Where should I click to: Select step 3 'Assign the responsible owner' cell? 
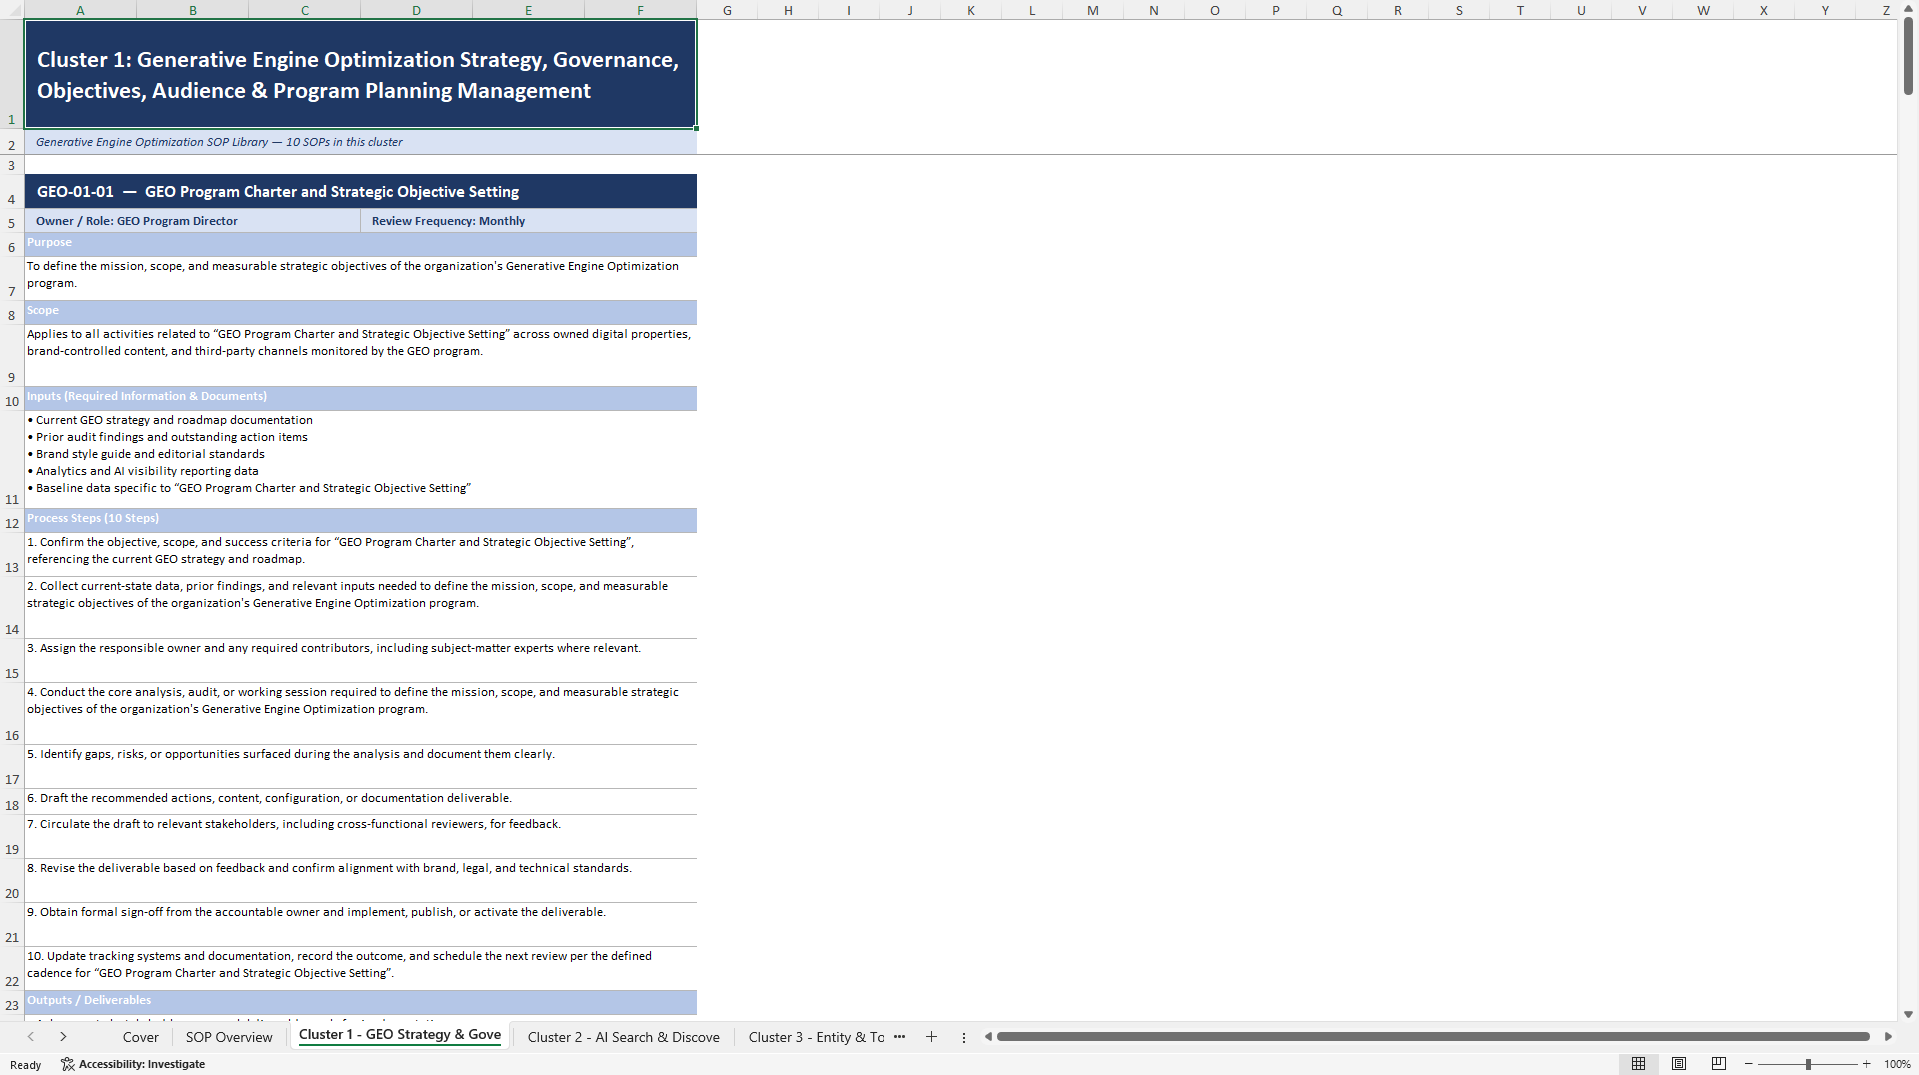[360, 661]
